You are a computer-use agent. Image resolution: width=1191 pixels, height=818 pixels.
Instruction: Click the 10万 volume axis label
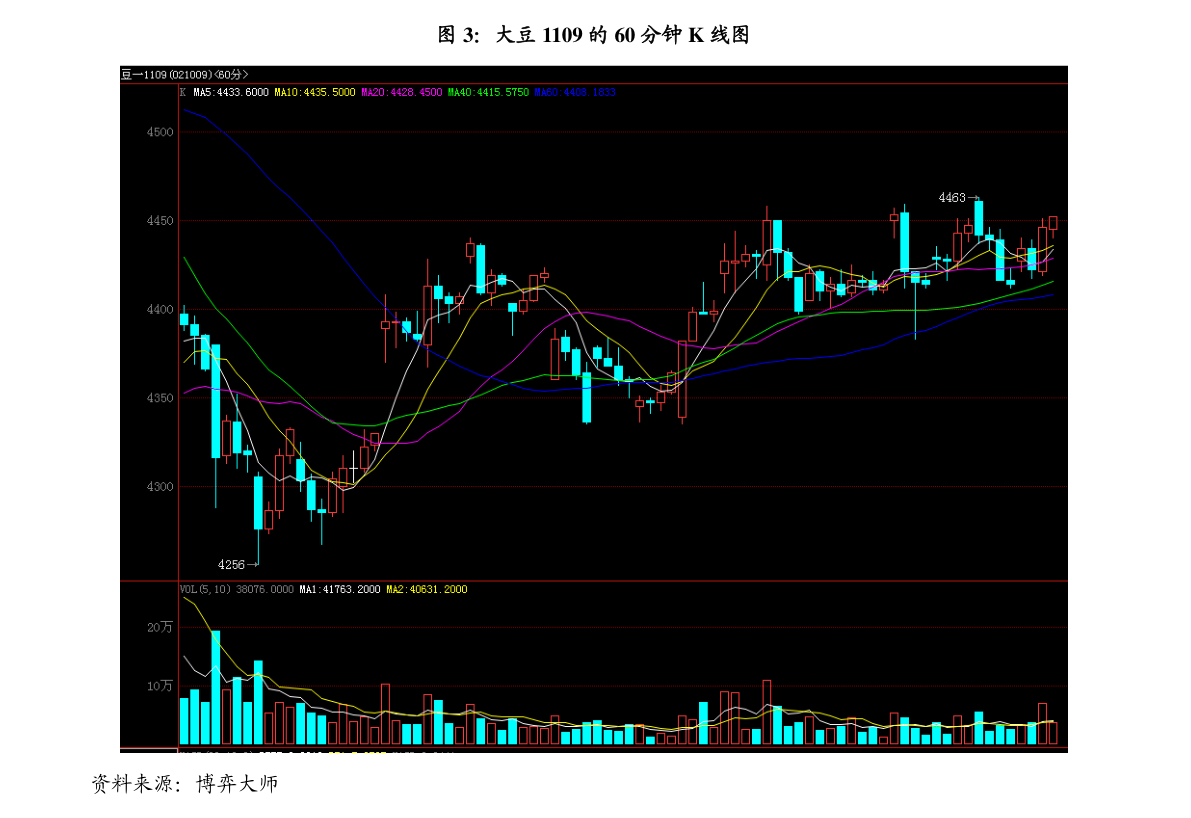click(x=160, y=686)
